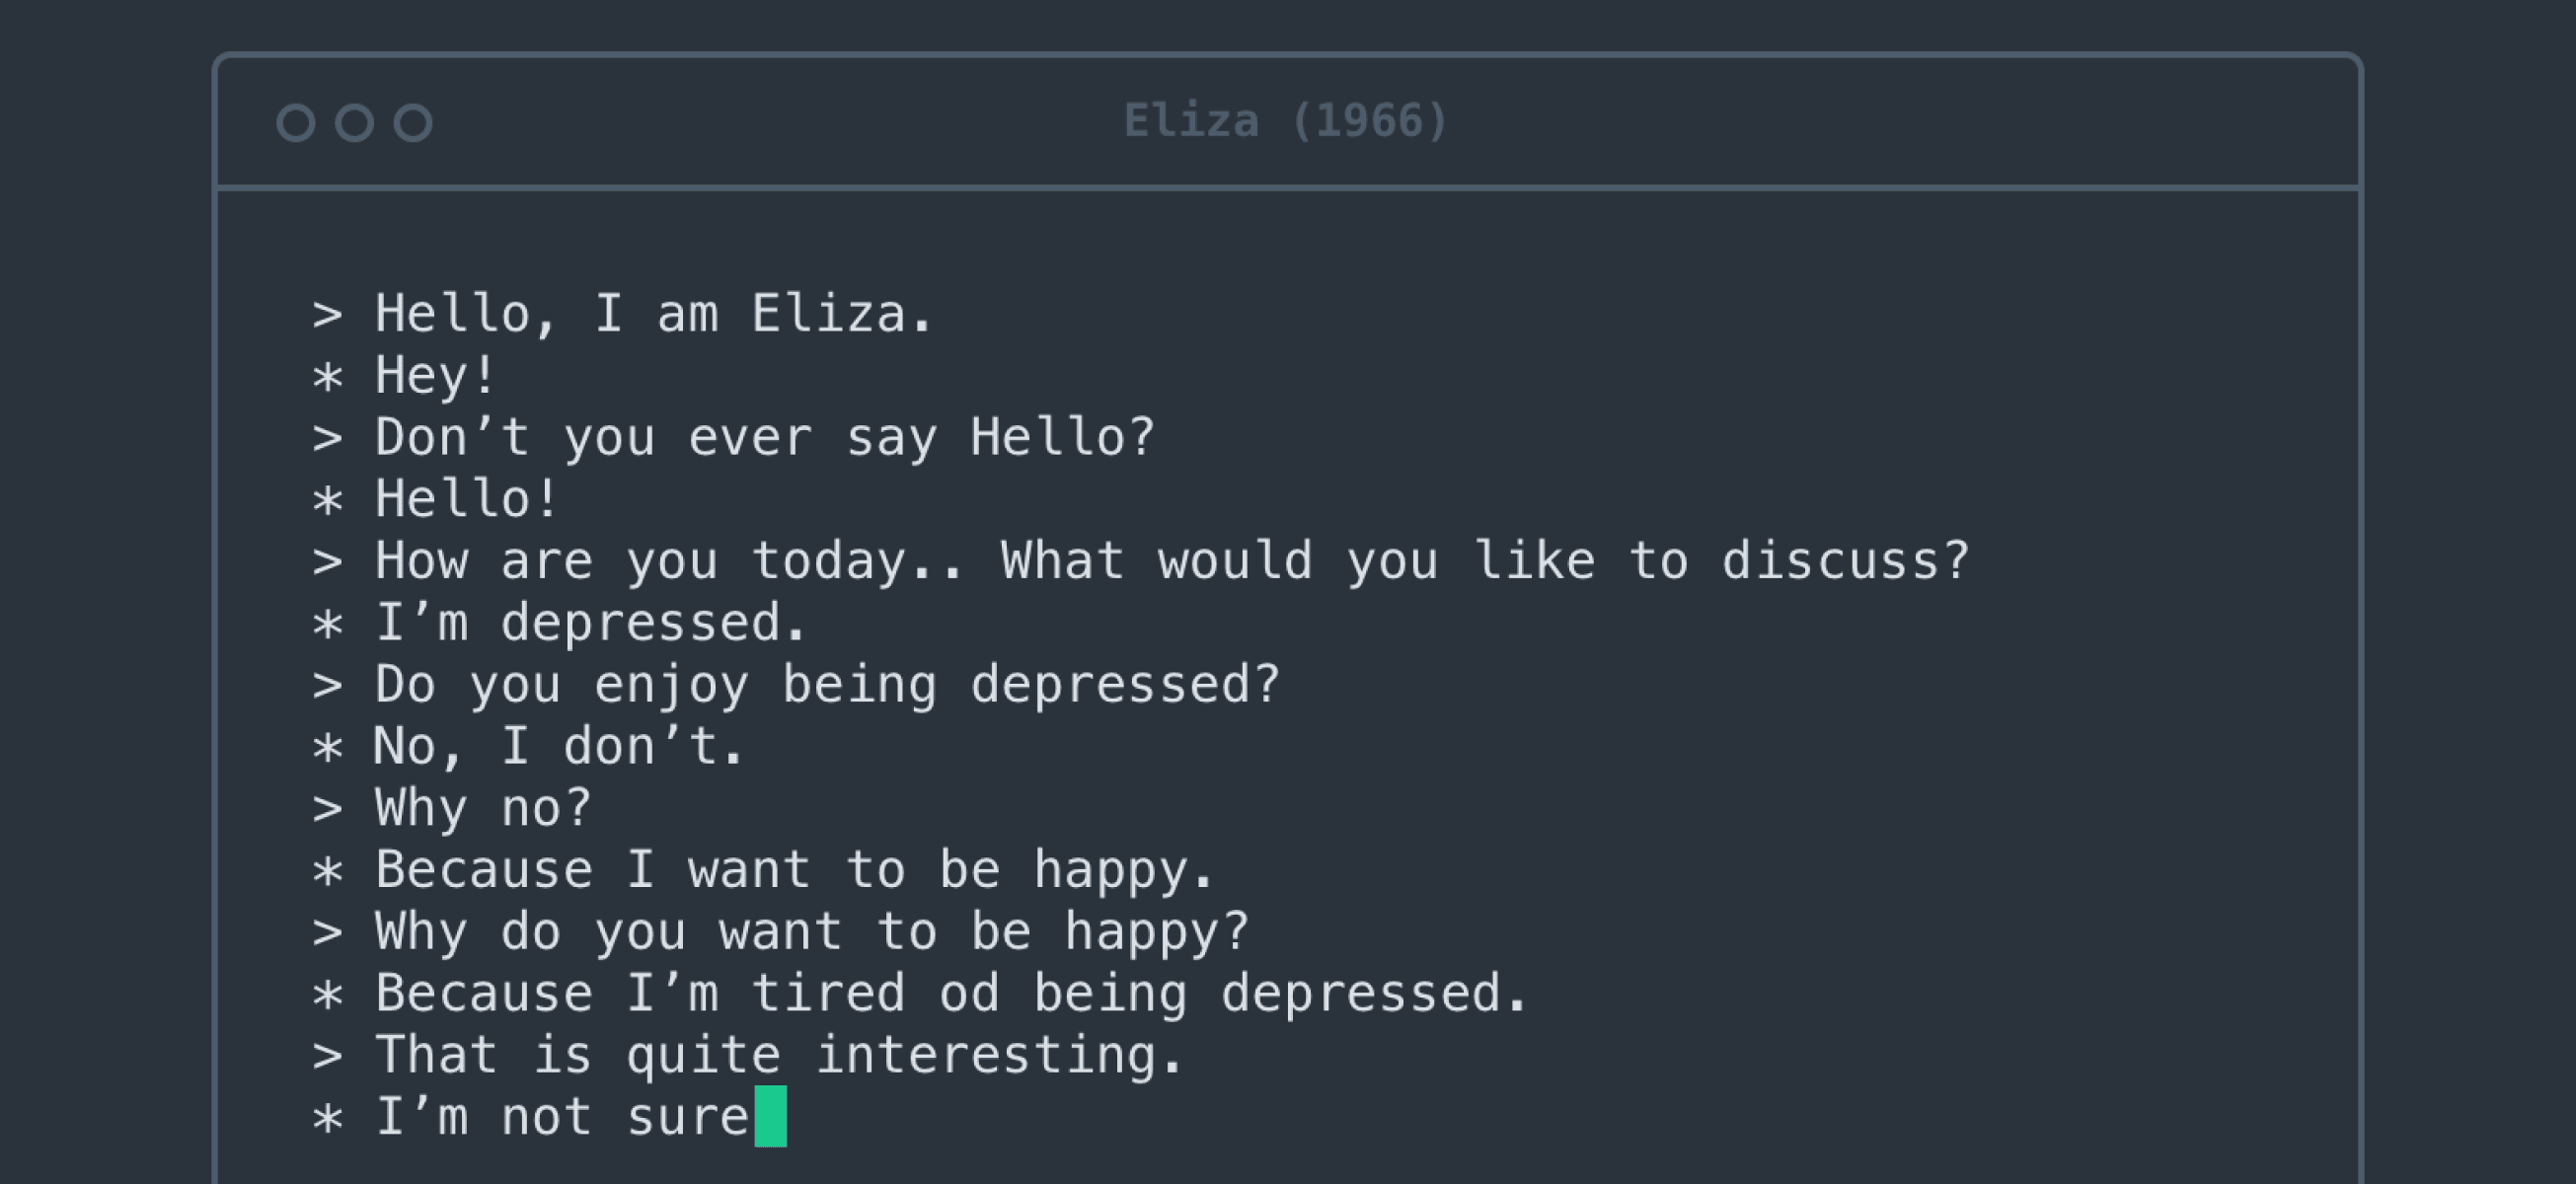Click the user reply "Hello!"

(x=466, y=500)
